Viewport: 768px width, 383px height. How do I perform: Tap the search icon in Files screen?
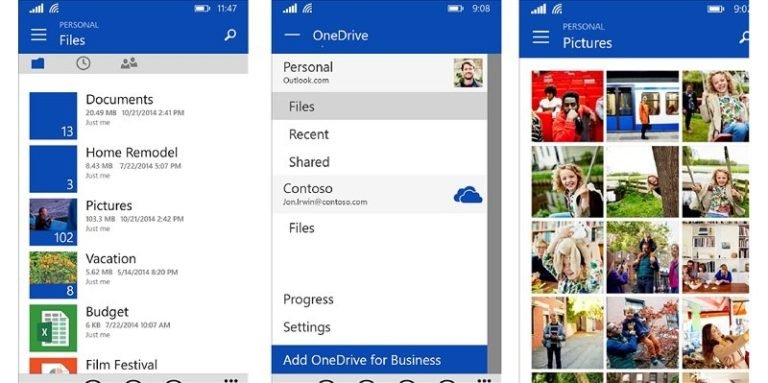[x=230, y=35]
